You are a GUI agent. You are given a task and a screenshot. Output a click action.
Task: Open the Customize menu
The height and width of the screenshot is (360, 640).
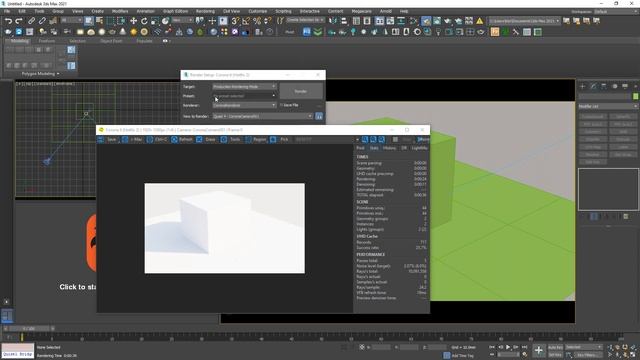pyautogui.click(x=258, y=11)
